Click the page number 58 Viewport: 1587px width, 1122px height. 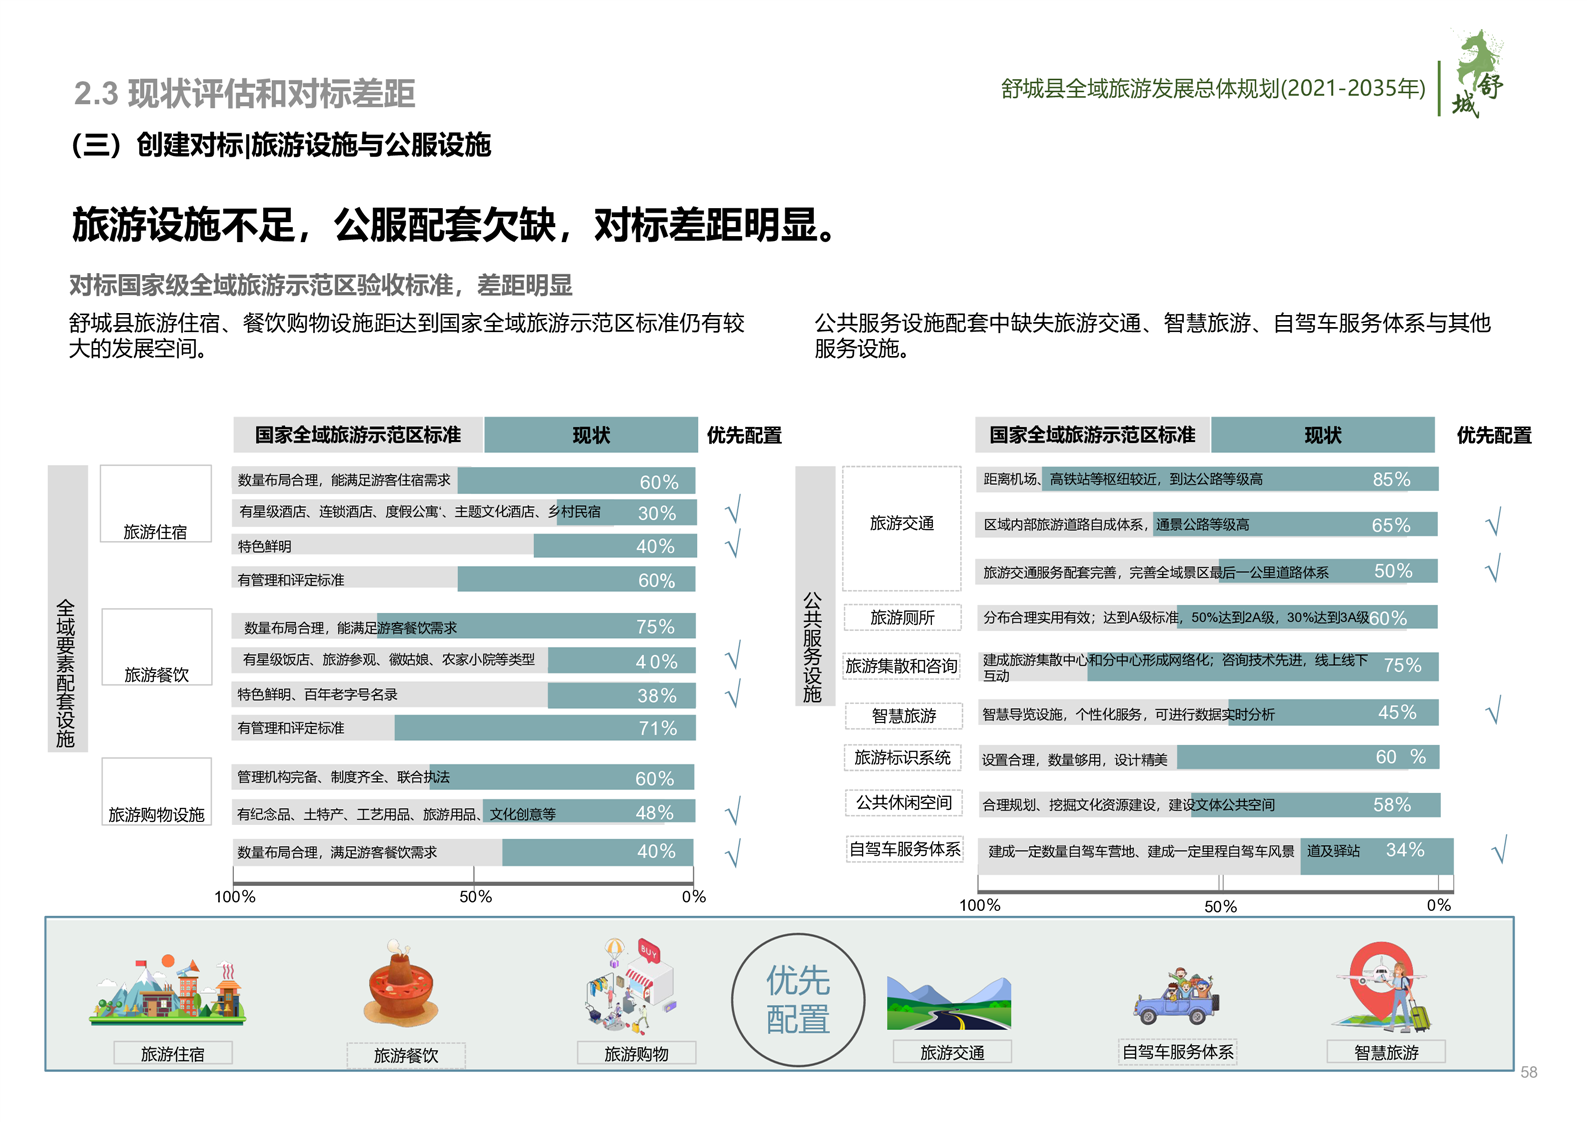[x=1528, y=1073]
